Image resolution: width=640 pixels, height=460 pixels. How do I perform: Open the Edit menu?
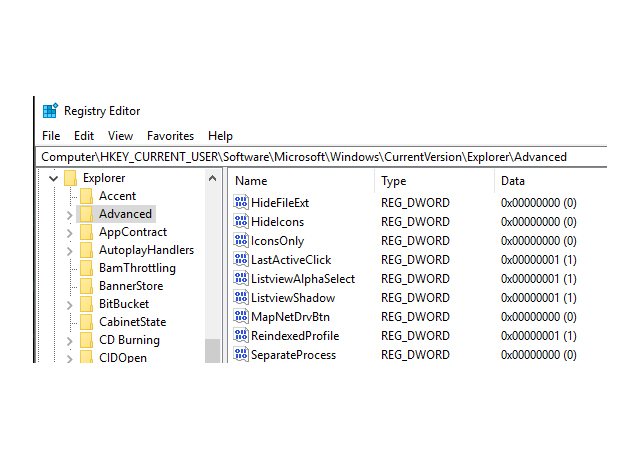(x=84, y=136)
